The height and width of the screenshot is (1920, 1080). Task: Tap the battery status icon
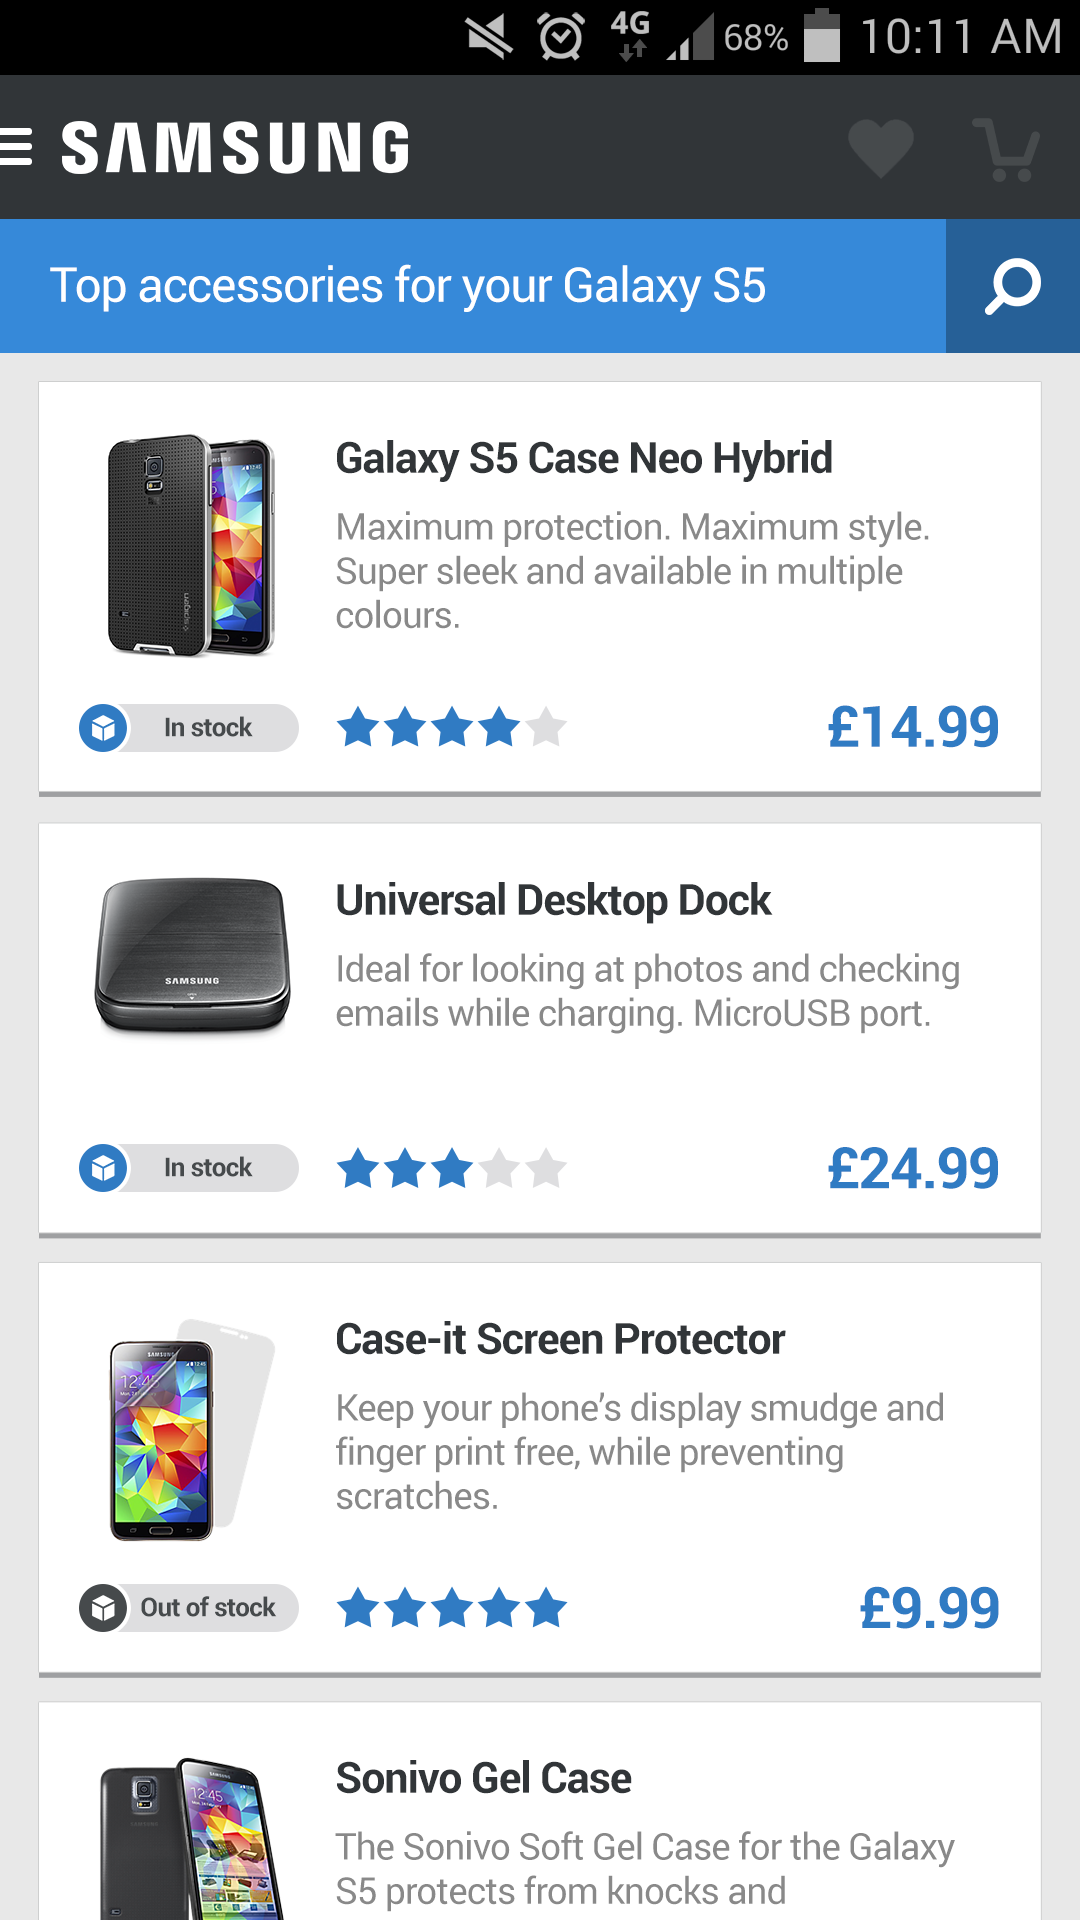822,36
